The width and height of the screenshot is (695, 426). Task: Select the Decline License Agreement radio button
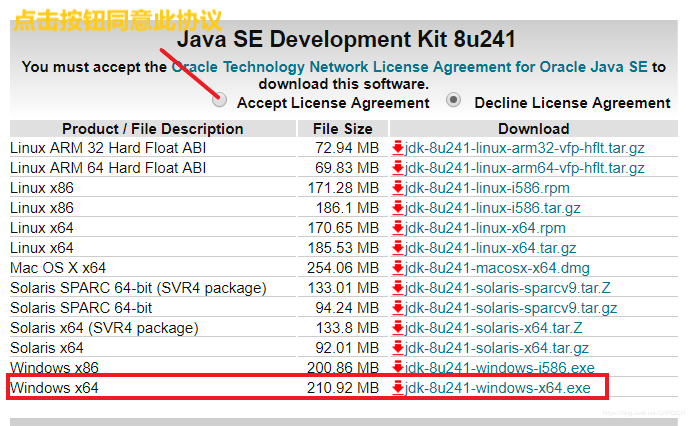(453, 100)
